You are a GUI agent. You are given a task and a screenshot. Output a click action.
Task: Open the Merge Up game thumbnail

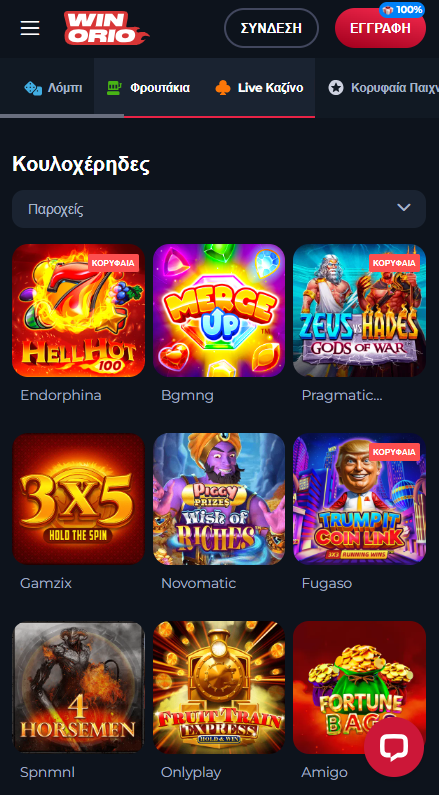click(x=219, y=310)
